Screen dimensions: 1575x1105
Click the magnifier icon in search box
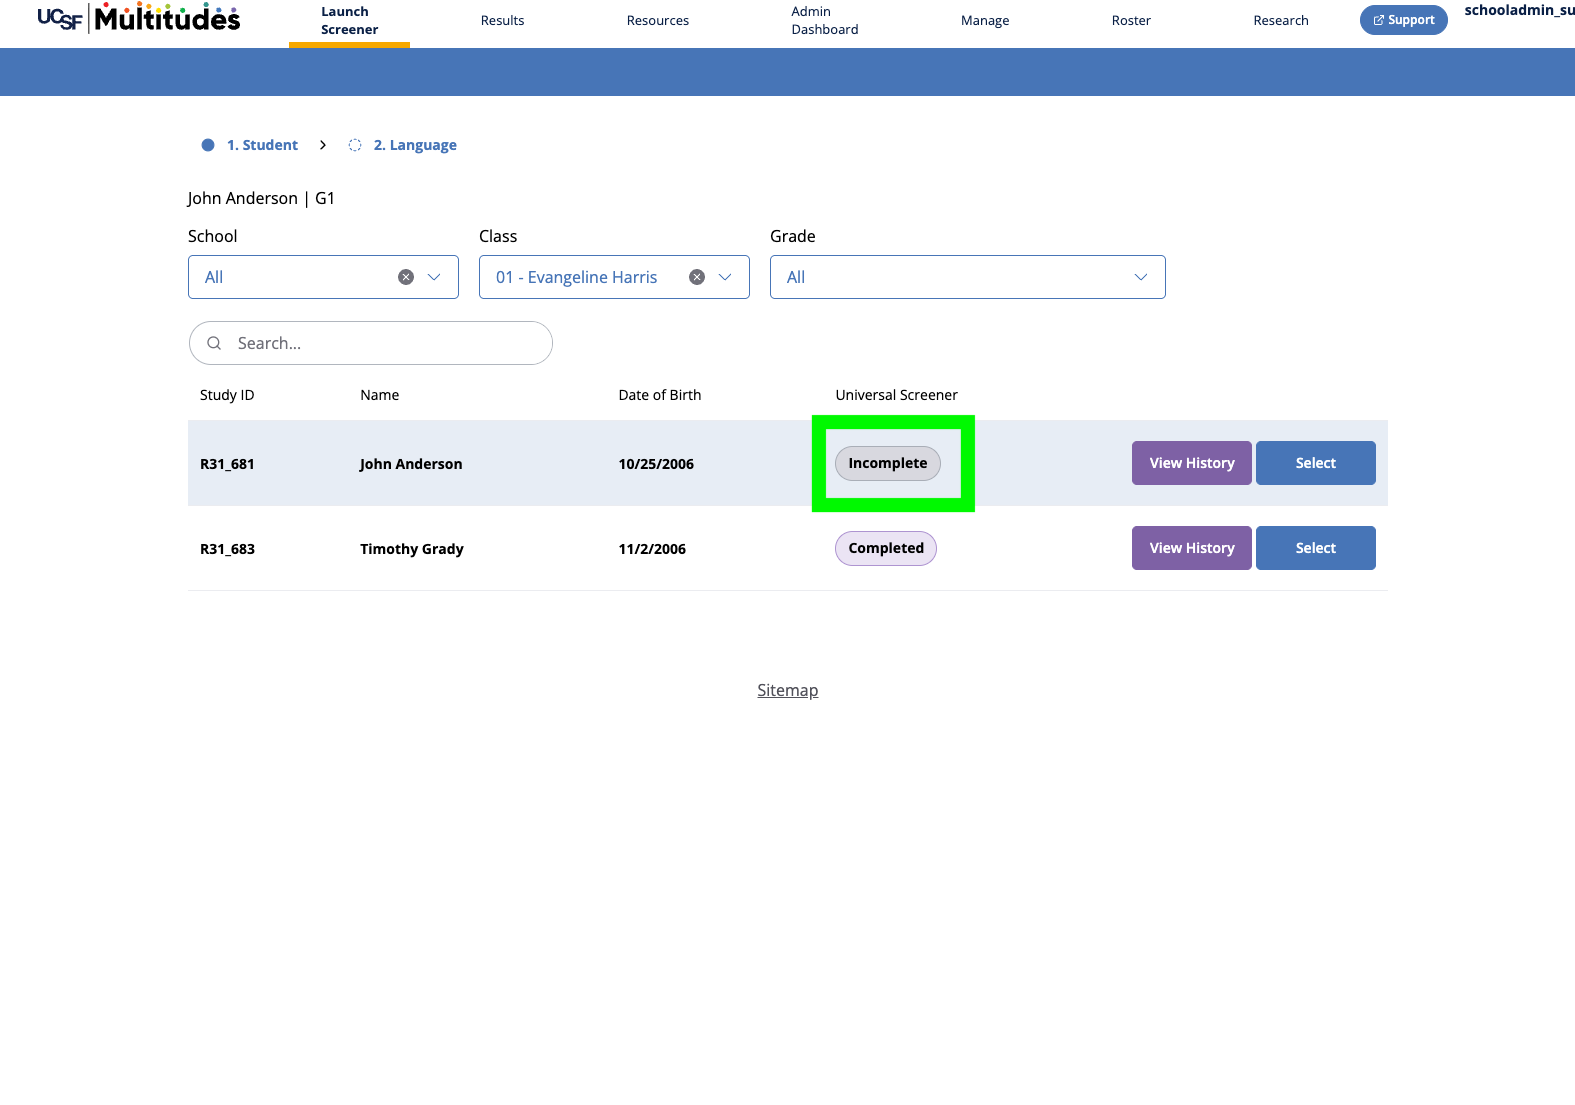pyautogui.click(x=214, y=343)
